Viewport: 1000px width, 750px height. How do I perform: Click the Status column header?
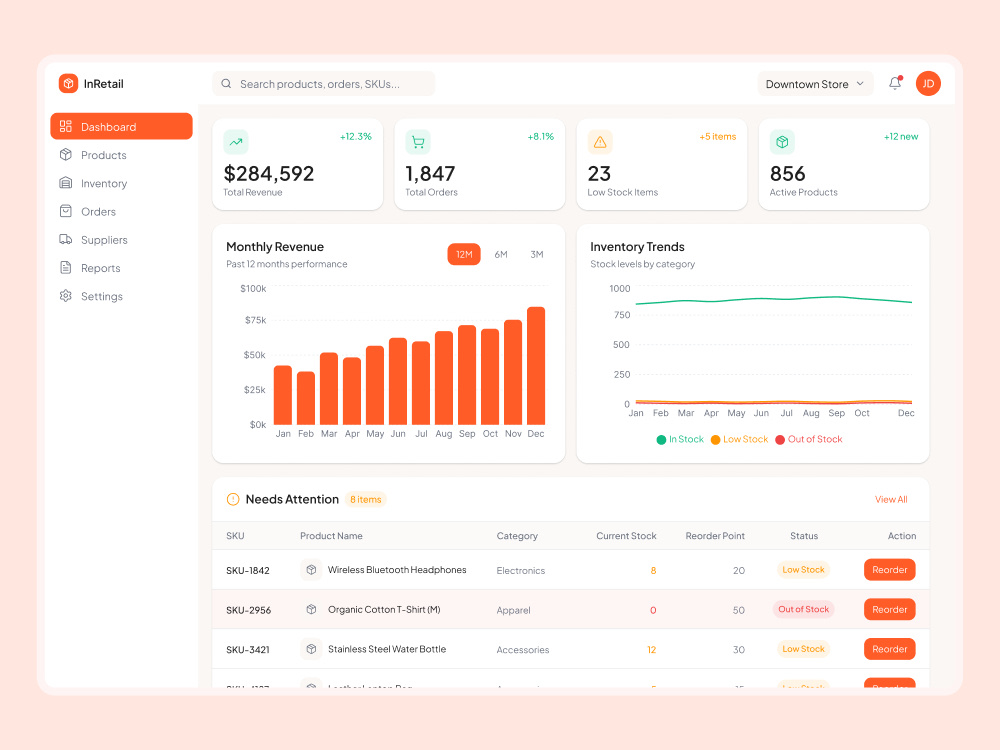pyautogui.click(x=804, y=536)
